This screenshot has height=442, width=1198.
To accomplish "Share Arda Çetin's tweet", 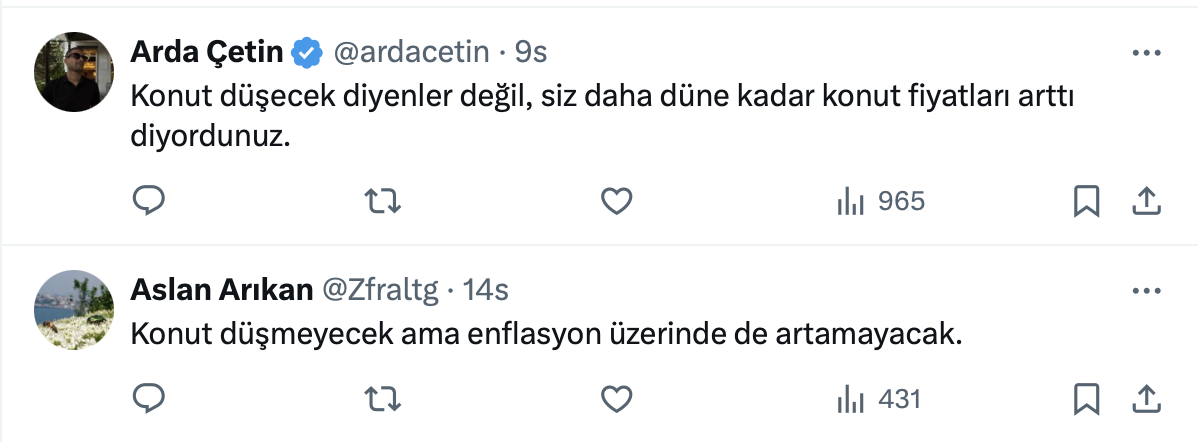I will point(1145,202).
